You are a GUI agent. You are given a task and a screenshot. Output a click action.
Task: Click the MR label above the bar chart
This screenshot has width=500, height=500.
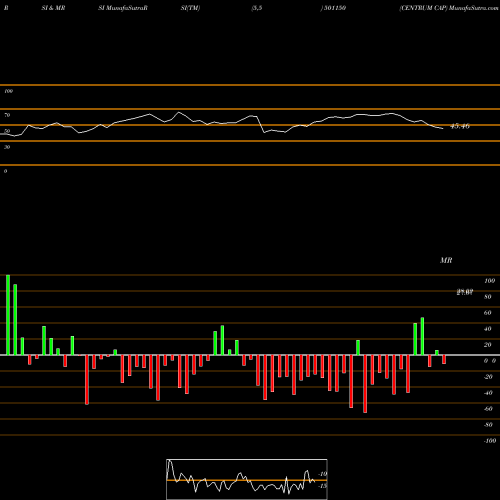click(x=446, y=260)
